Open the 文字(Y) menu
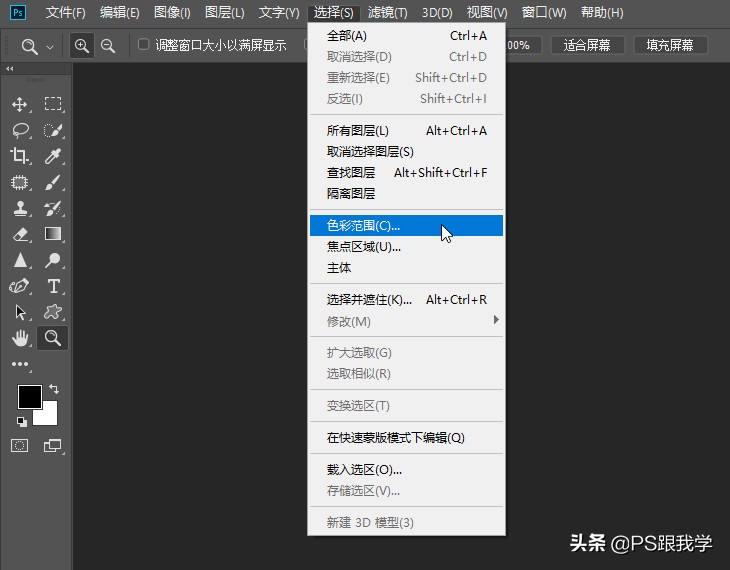The height and width of the screenshot is (570, 730). tap(279, 13)
